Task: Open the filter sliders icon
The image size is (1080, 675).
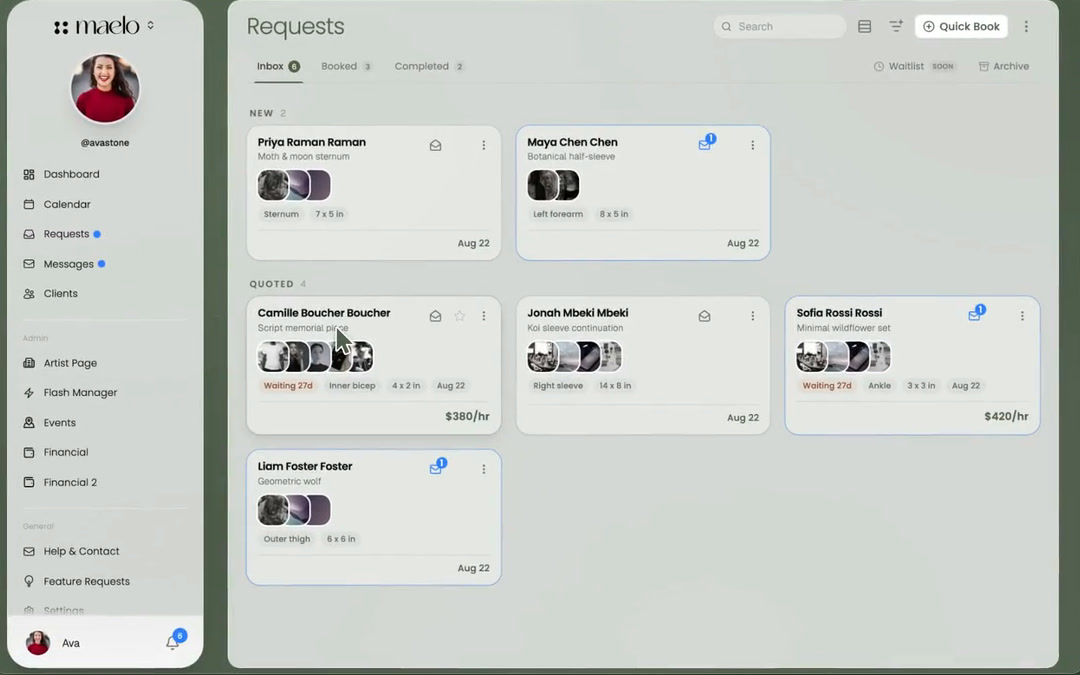Action: tap(895, 26)
